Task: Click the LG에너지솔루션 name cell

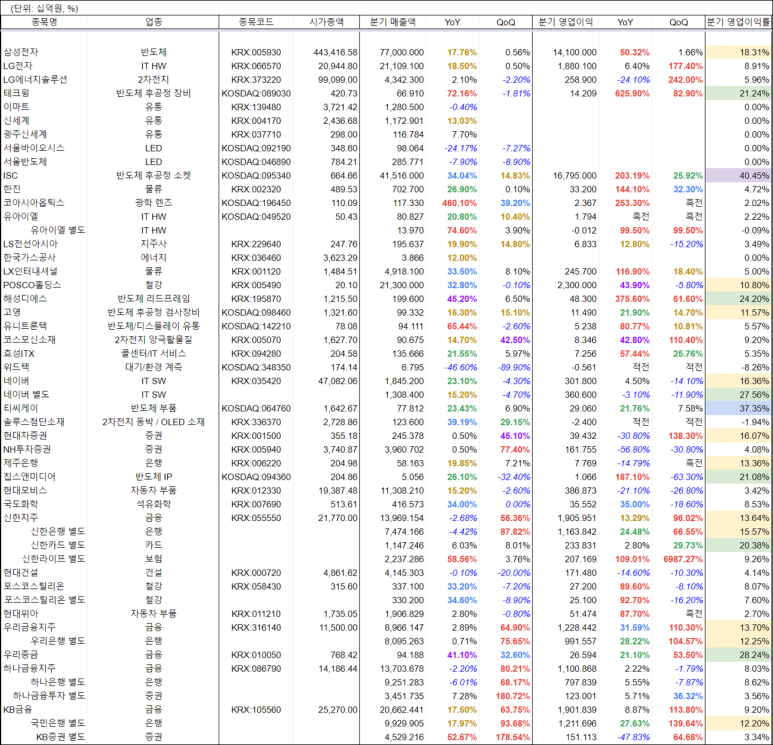Action: point(35,80)
